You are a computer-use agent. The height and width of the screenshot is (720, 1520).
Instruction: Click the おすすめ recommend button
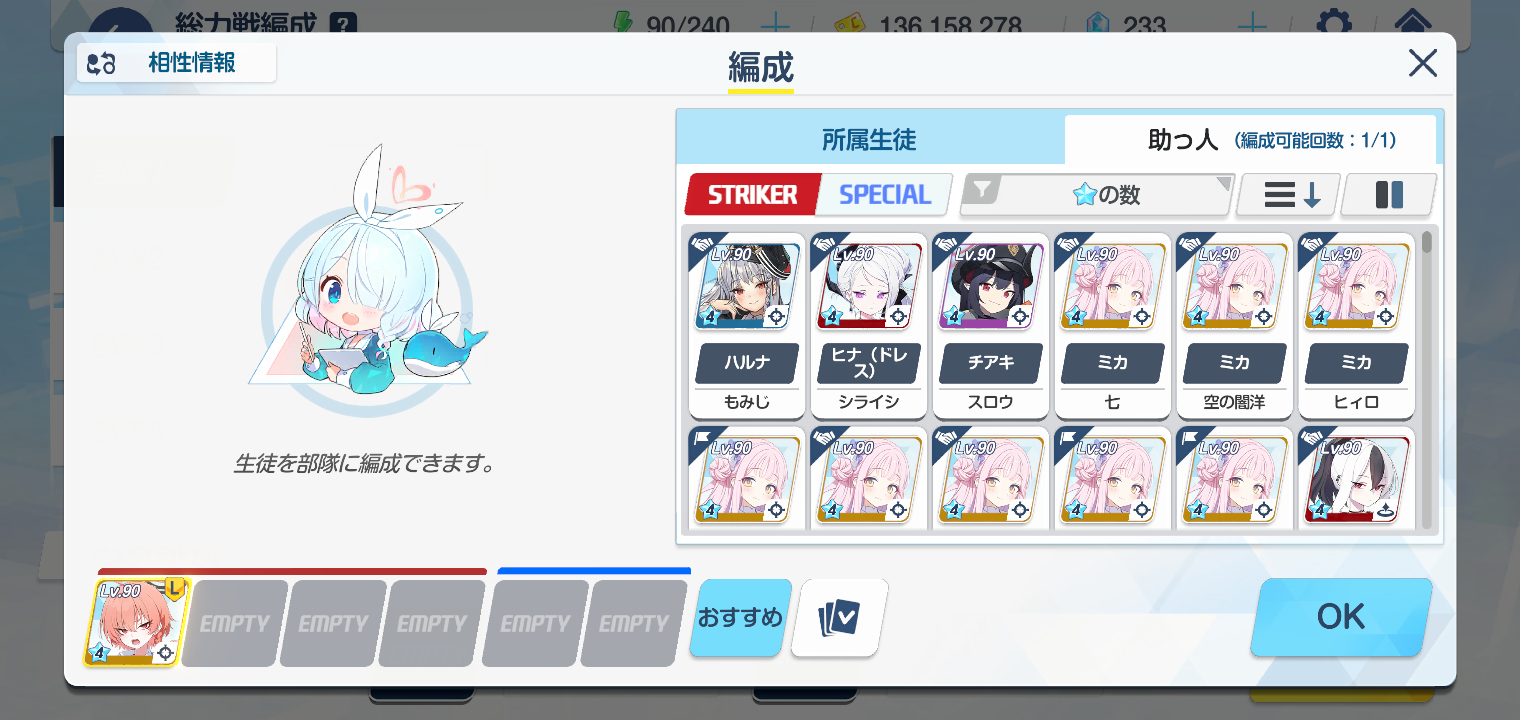click(x=741, y=618)
